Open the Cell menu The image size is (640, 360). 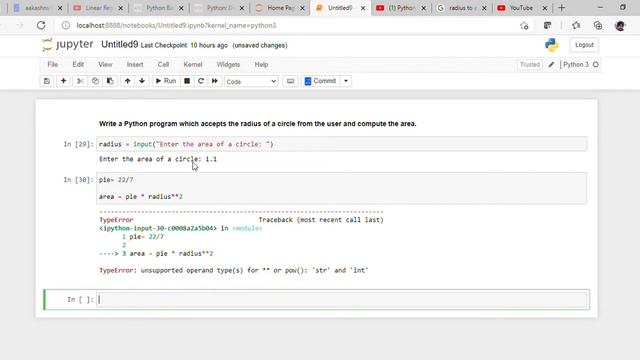(x=163, y=64)
